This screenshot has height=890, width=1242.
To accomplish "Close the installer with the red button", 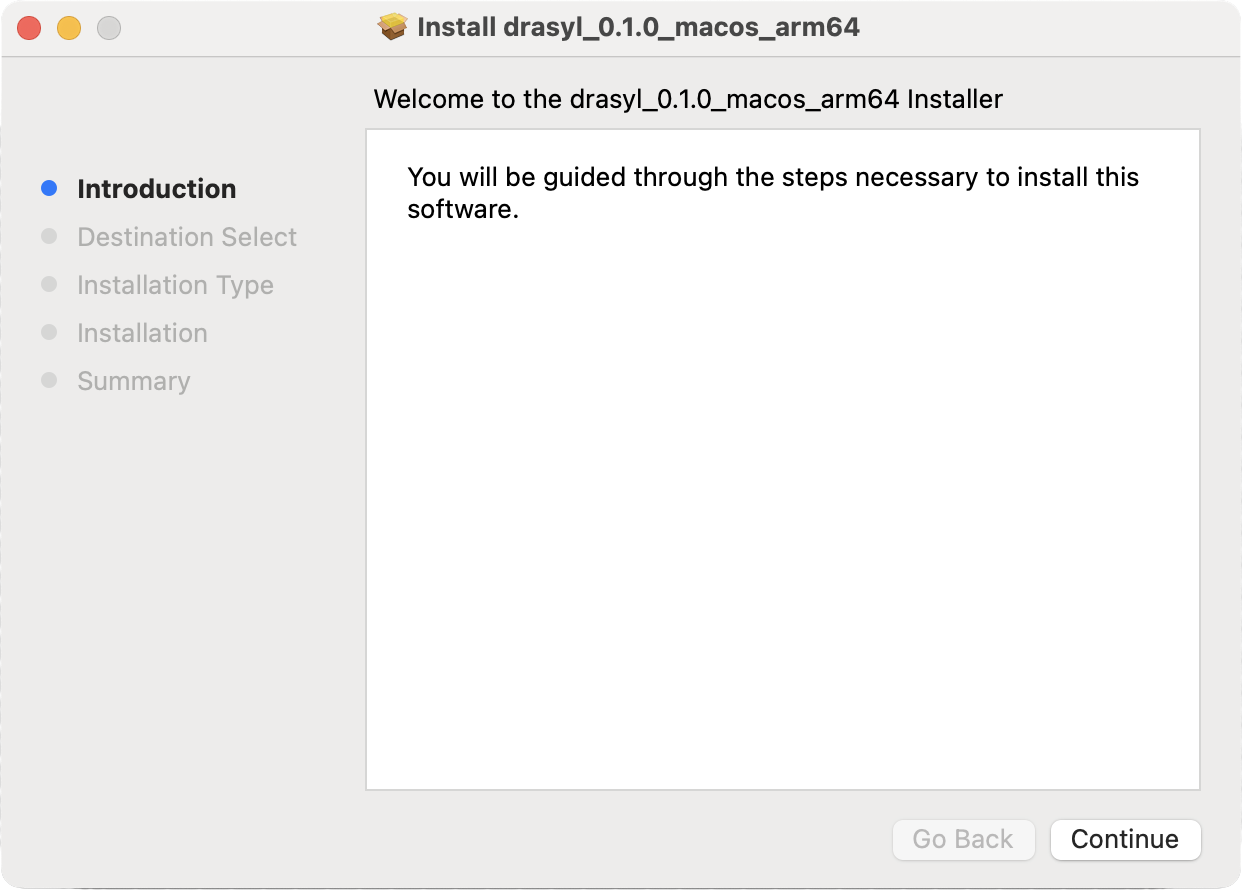I will point(29,28).
